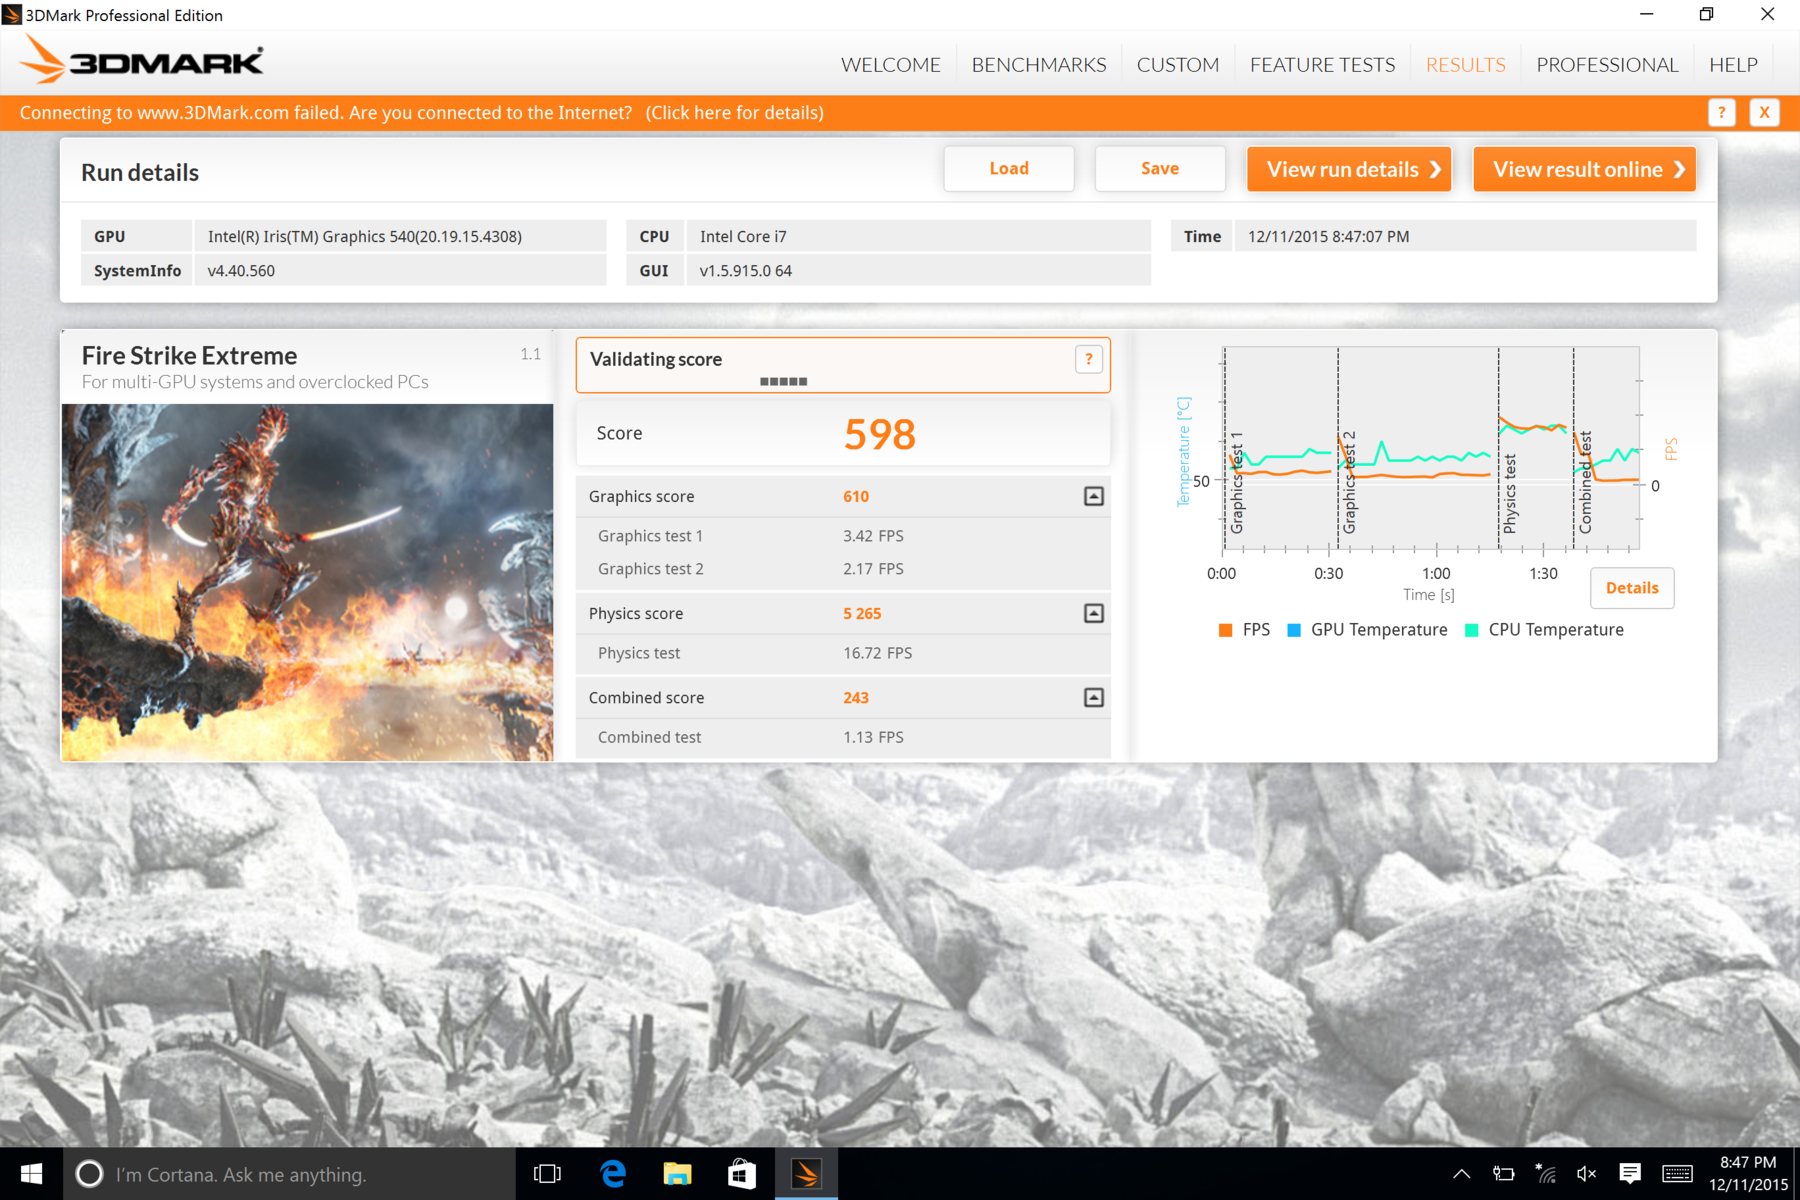Click the Combined test 1.13 FPS row
Image resolution: width=1800 pixels, height=1200 pixels.
(x=843, y=737)
